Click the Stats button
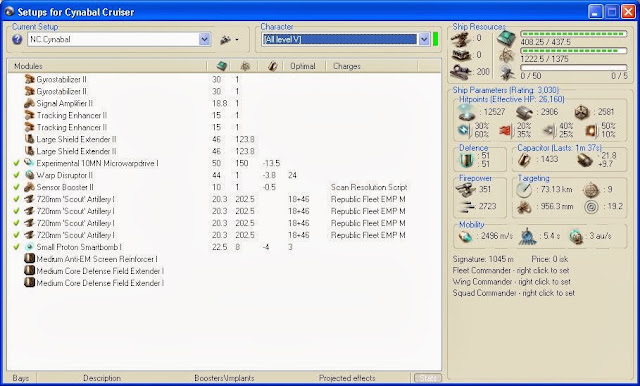 (x=427, y=378)
